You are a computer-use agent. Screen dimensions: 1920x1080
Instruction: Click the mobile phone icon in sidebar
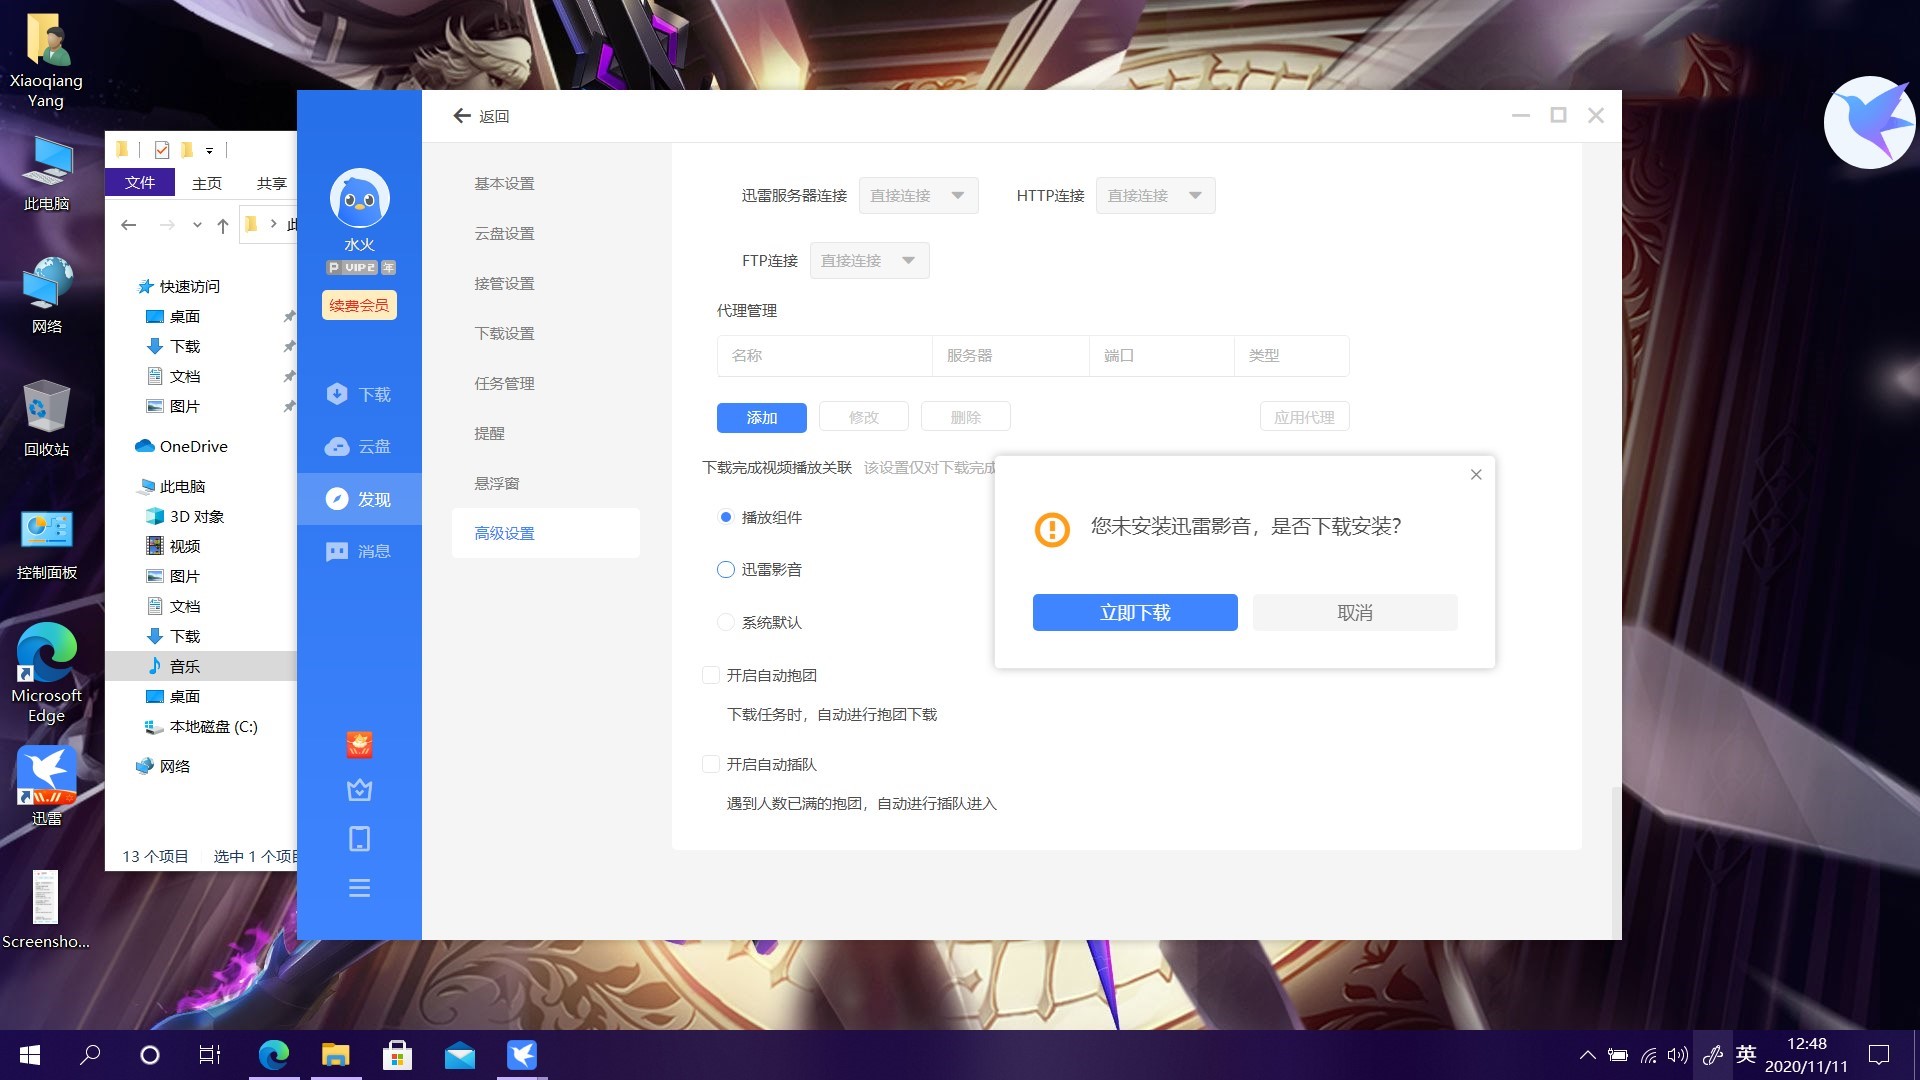click(x=359, y=839)
